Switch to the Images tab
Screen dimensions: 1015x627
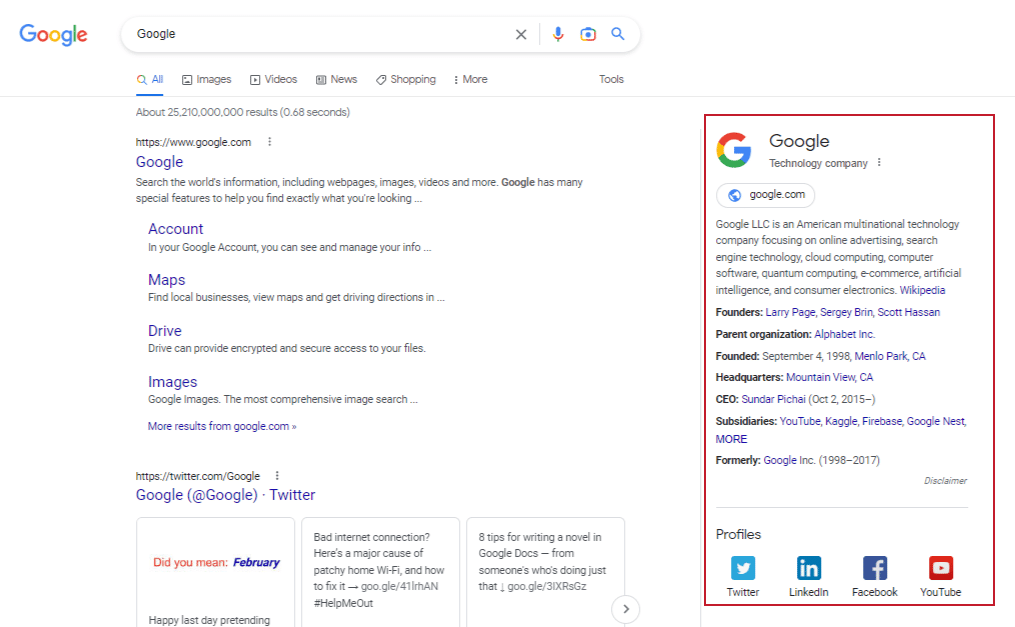[206, 79]
